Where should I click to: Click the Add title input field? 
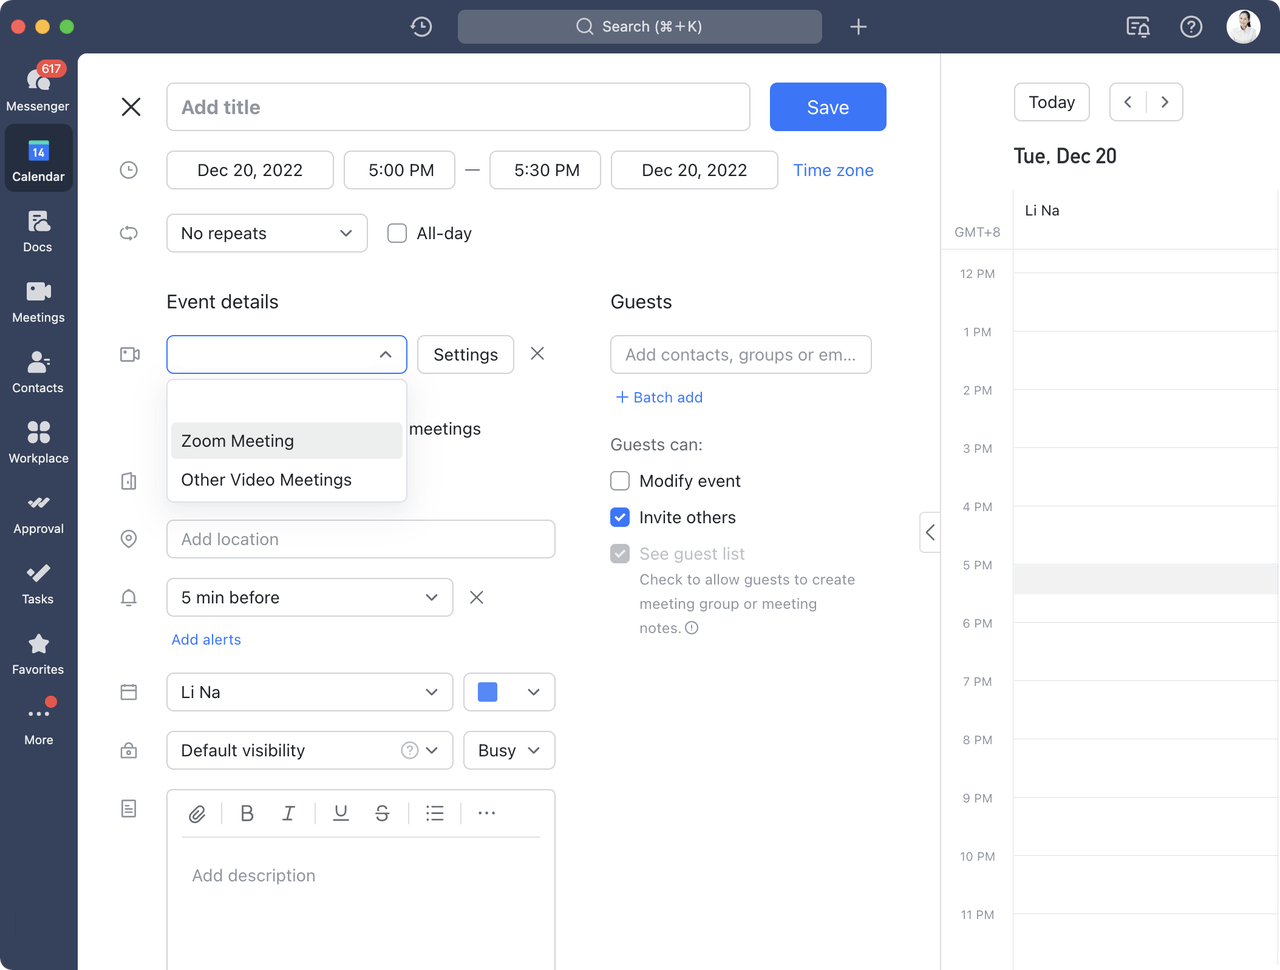tap(458, 107)
